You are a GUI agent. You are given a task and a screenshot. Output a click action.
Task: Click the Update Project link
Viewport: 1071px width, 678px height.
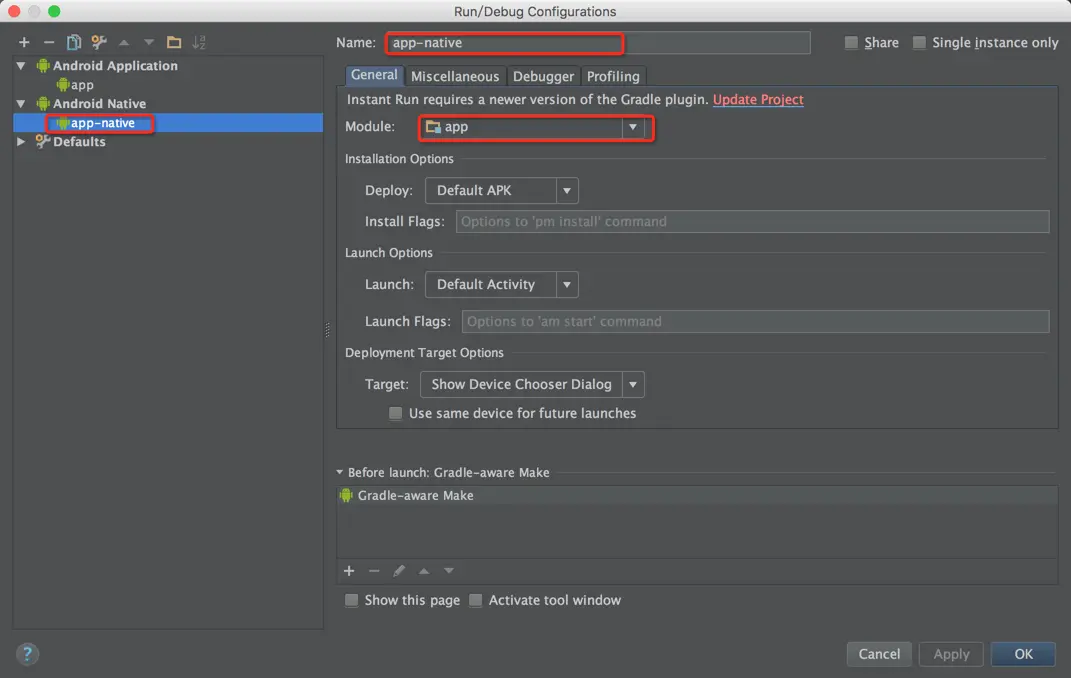pyautogui.click(x=757, y=100)
